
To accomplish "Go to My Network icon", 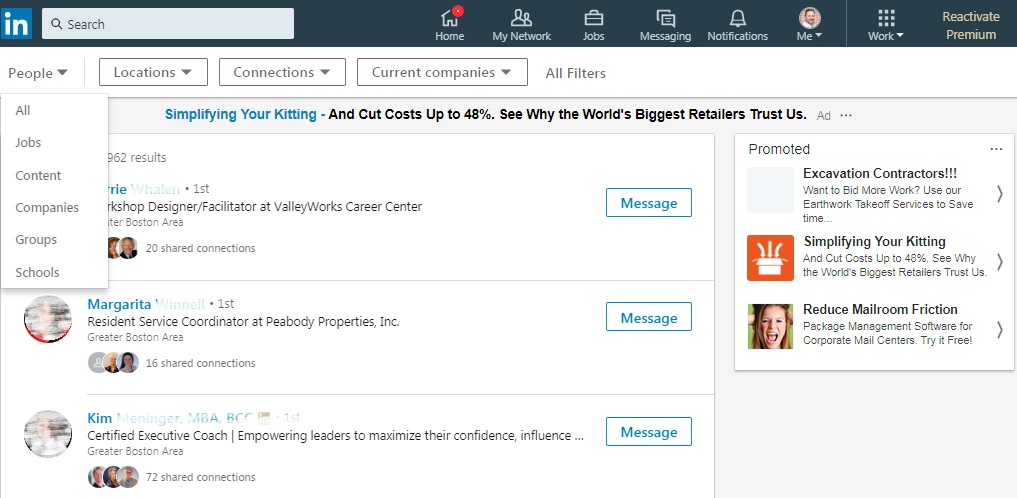I will 521,18.
